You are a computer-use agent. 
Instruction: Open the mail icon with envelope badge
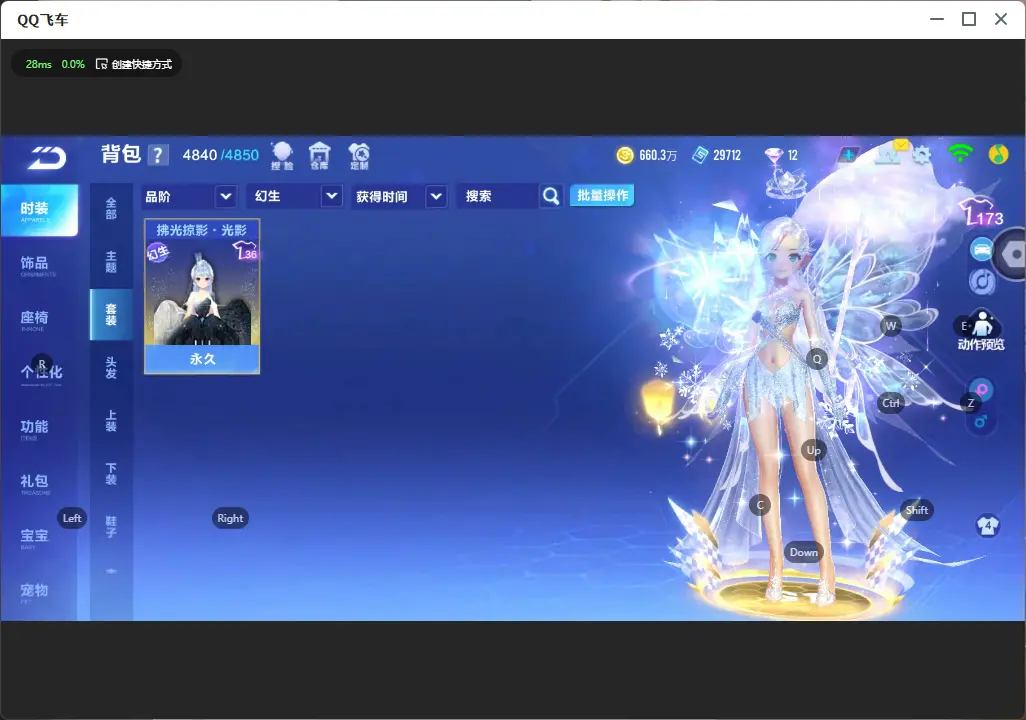click(890, 153)
